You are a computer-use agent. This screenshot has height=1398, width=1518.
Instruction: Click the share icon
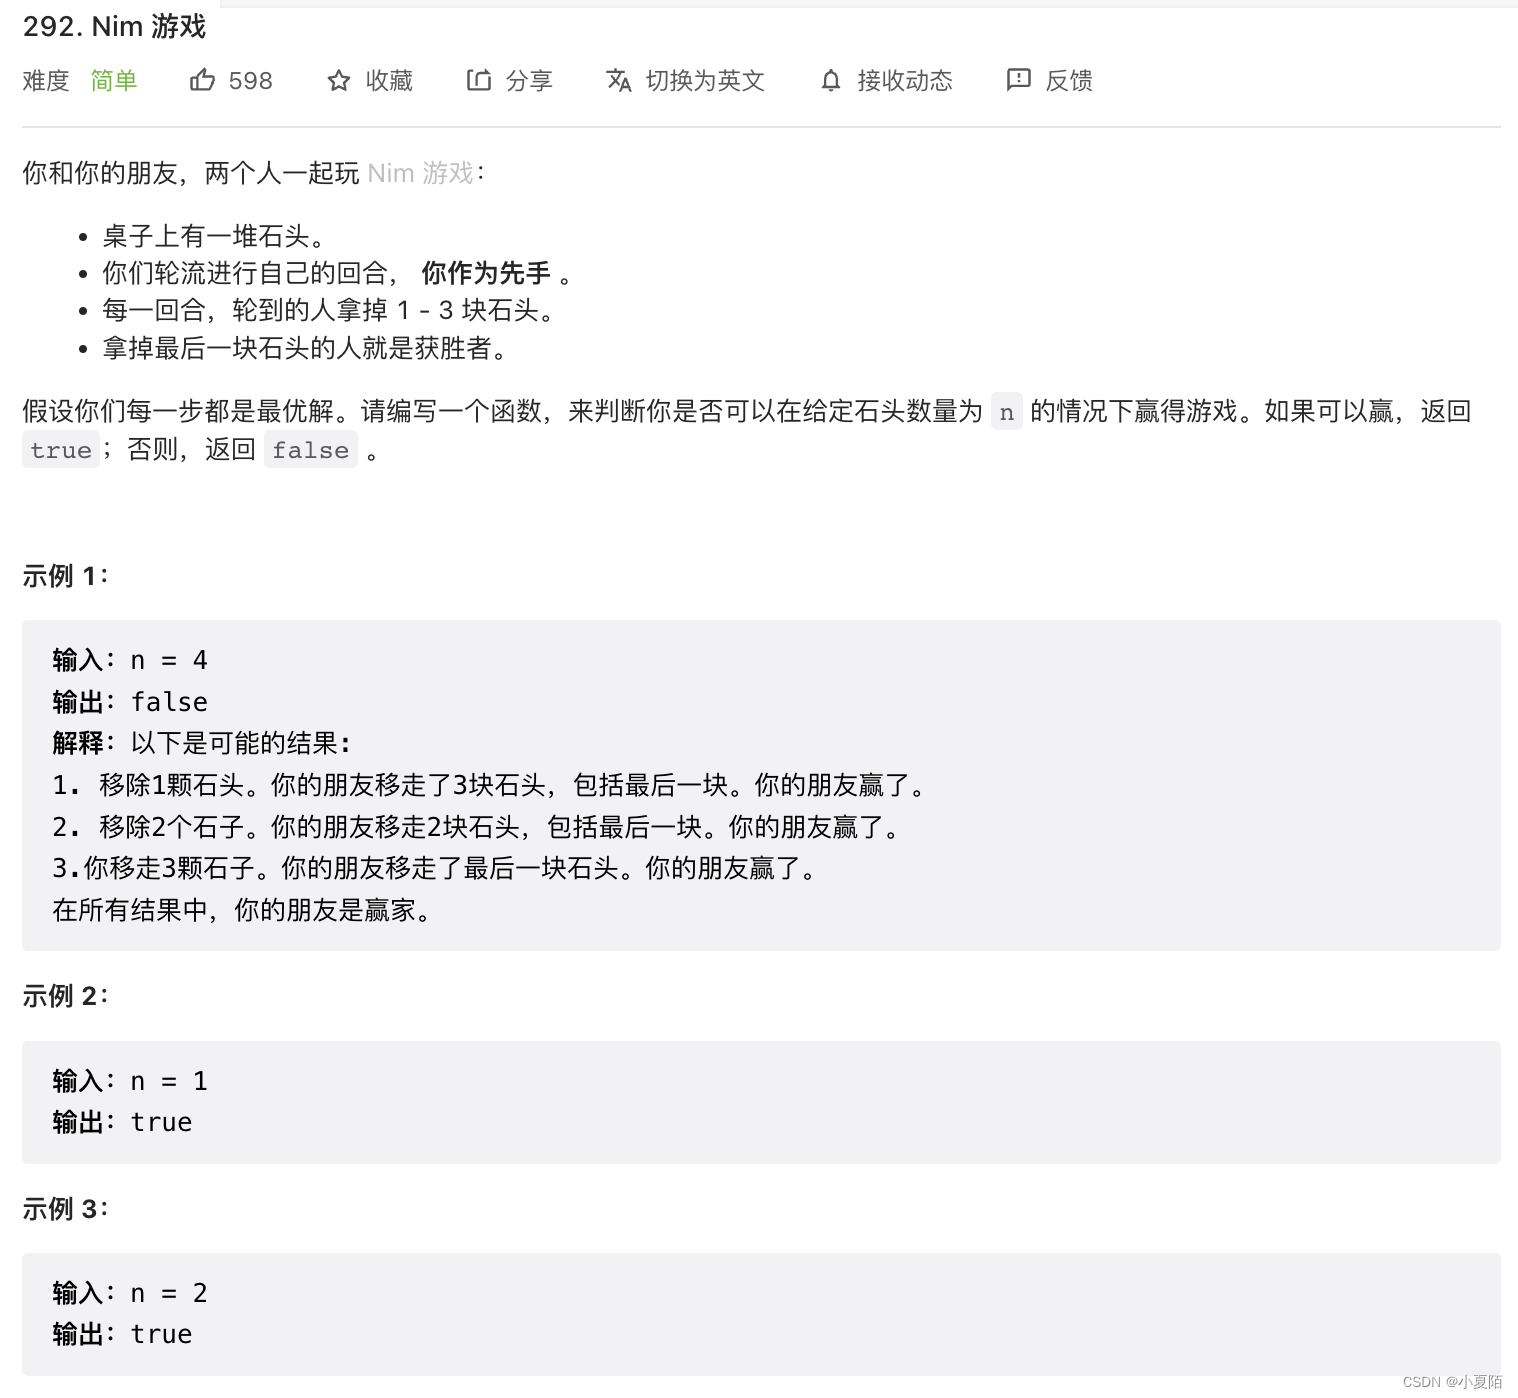pyautogui.click(x=479, y=80)
